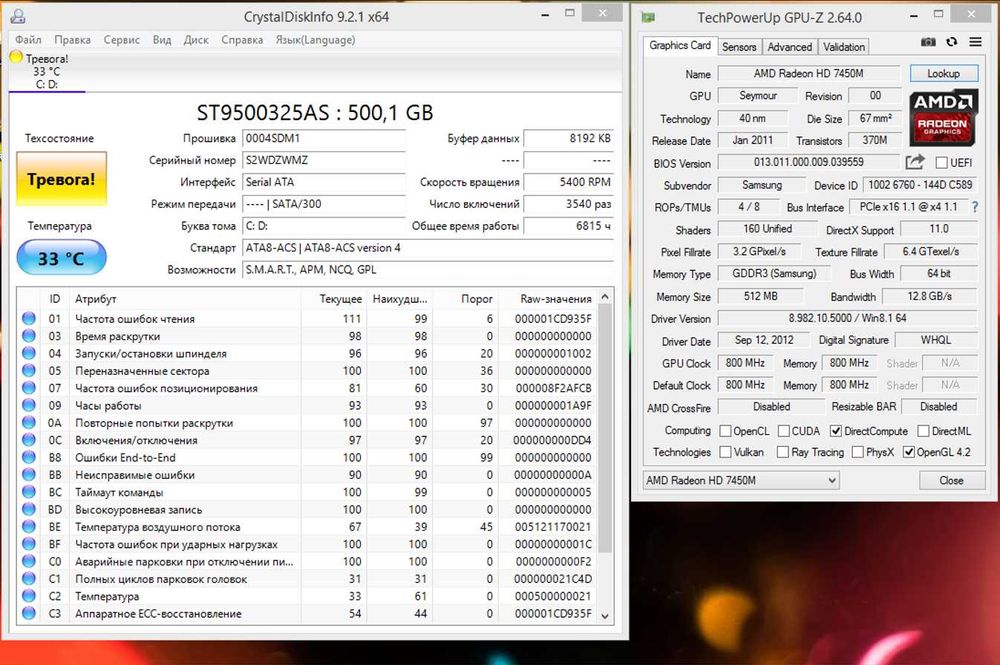
Task: Click the blue status orb for attribute 0C
Action: click(29, 440)
